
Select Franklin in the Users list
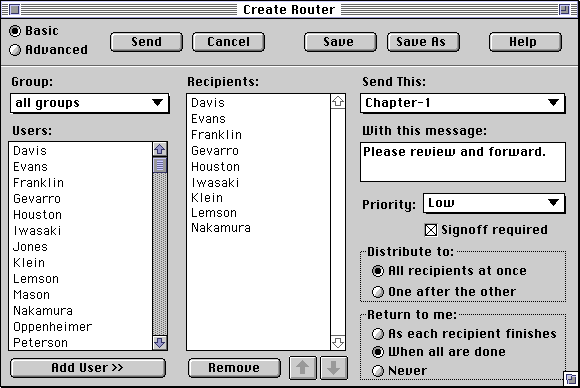tap(80, 183)
